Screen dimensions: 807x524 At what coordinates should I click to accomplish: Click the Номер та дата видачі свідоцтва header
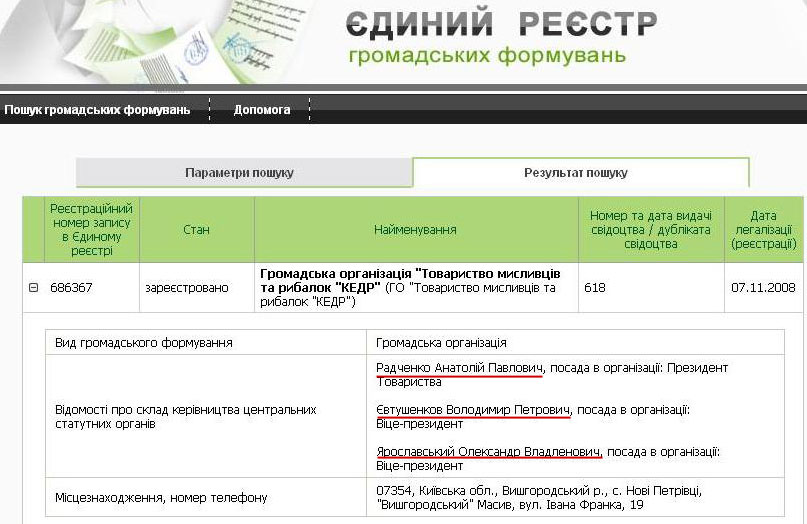tap(650, 230)
